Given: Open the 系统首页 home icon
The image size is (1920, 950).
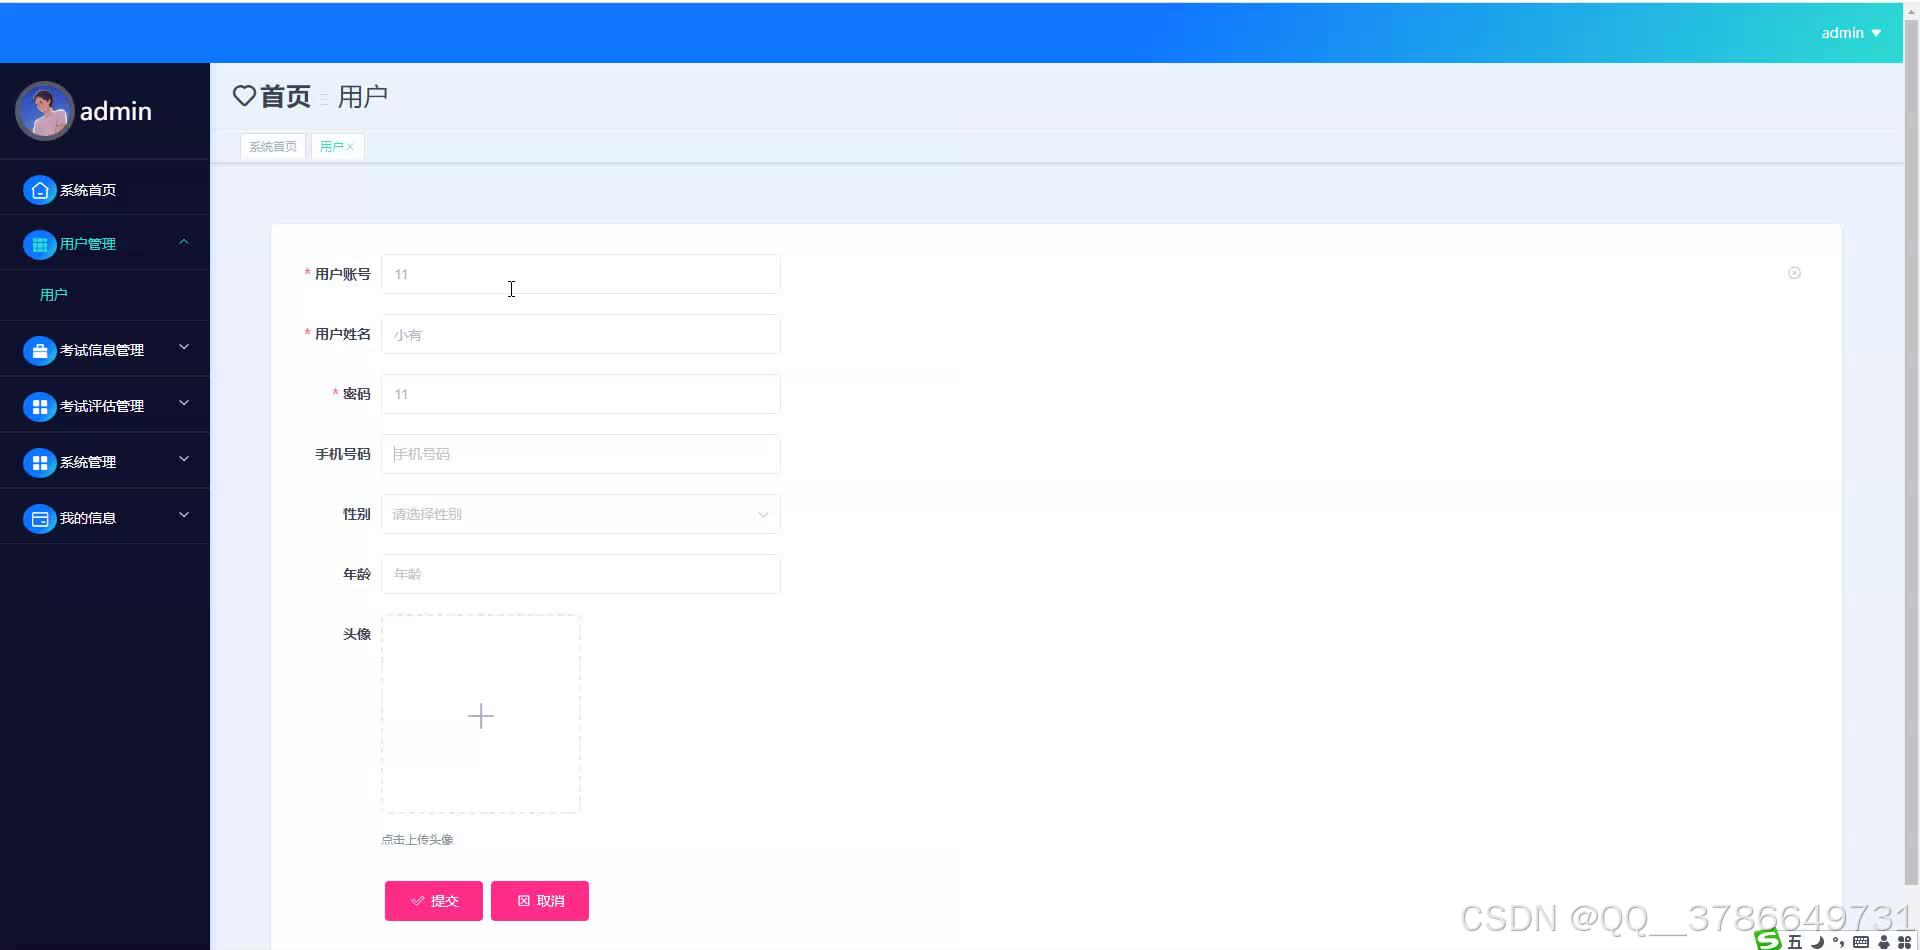Looking at the screenshot, I should pos(40,190).
